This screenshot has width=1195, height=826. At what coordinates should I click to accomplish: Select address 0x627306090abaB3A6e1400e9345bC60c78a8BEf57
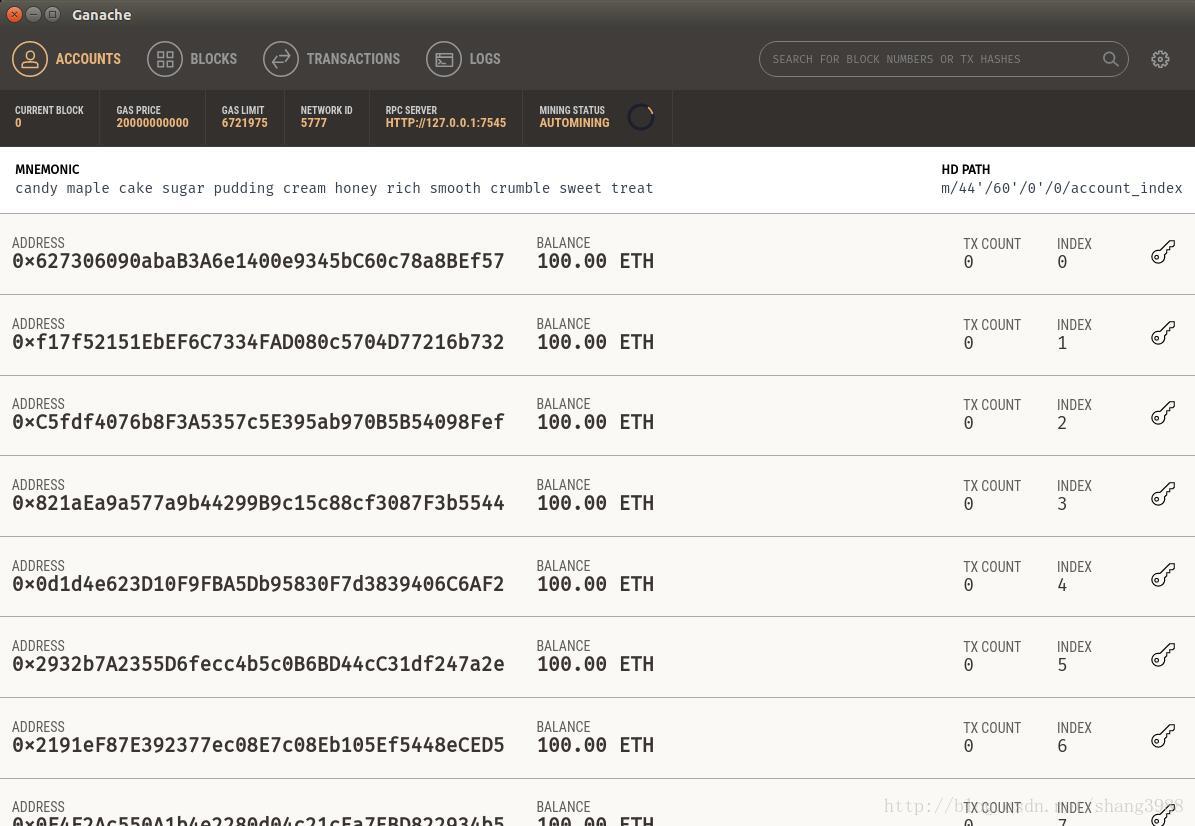tap(258, 261)
